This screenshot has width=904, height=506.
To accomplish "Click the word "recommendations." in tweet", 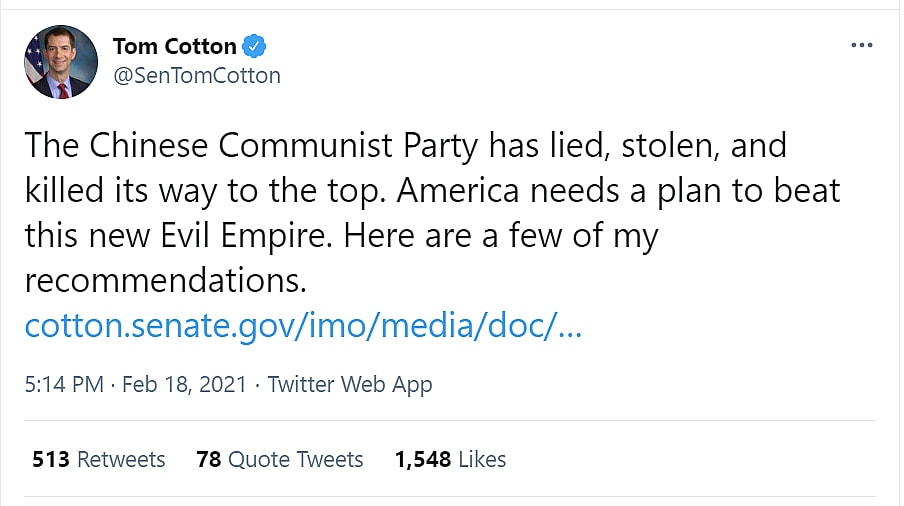I will coord(165,281).
